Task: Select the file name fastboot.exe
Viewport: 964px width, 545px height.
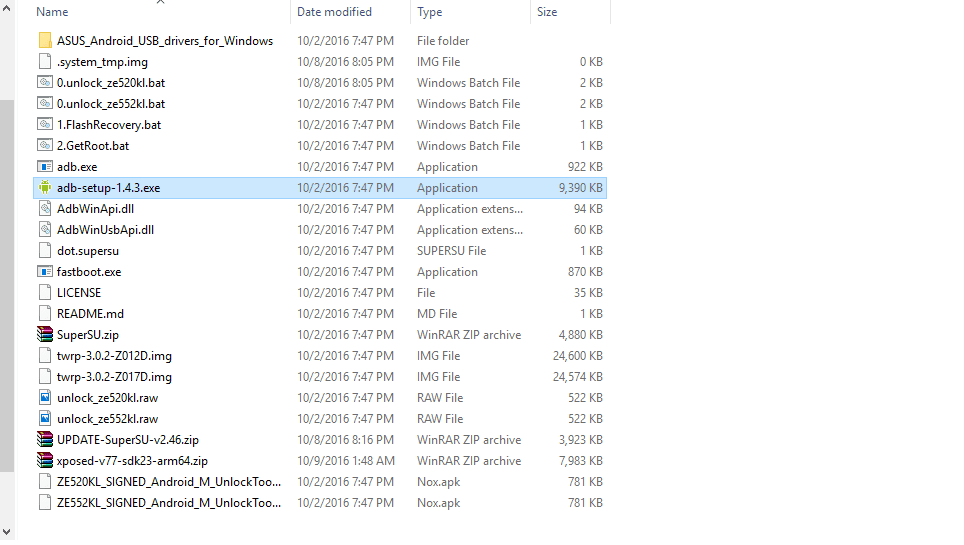Action: click(89, 271)
